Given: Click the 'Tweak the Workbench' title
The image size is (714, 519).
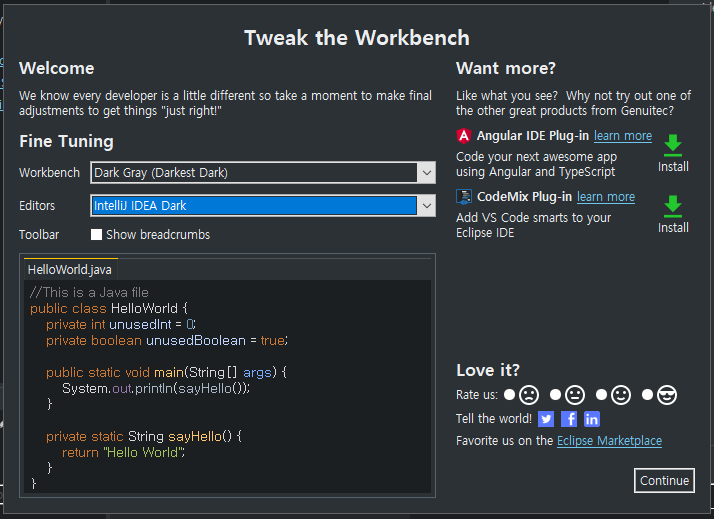Looking at the screenshot, I should [357, 38].
